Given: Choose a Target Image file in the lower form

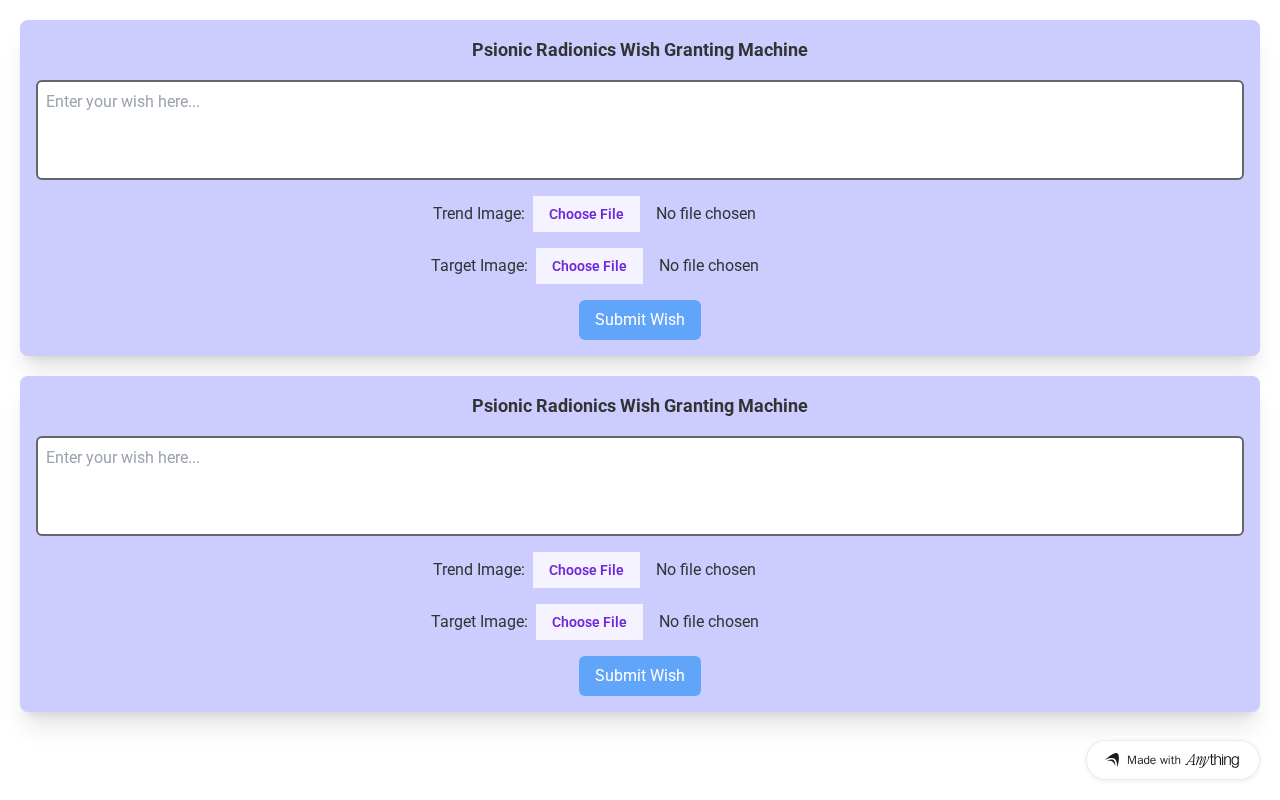Looking at the screenshot, I should [589, 622].
